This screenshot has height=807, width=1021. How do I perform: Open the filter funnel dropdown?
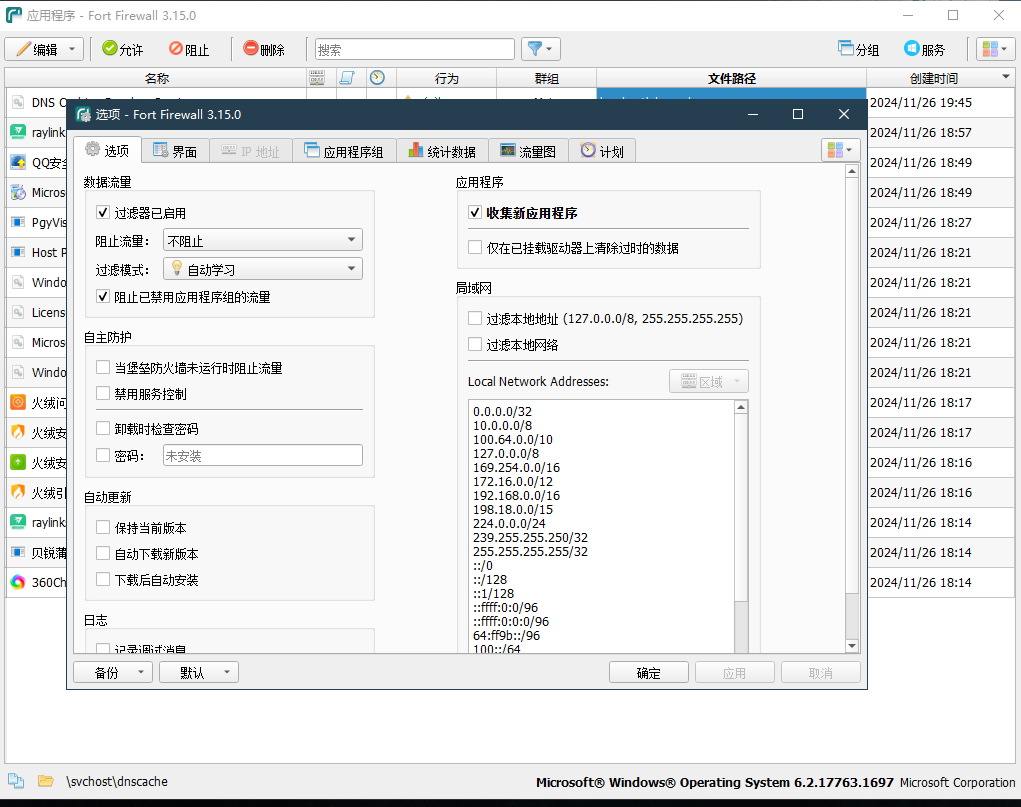pyautogui.click(x=540, y=50)
